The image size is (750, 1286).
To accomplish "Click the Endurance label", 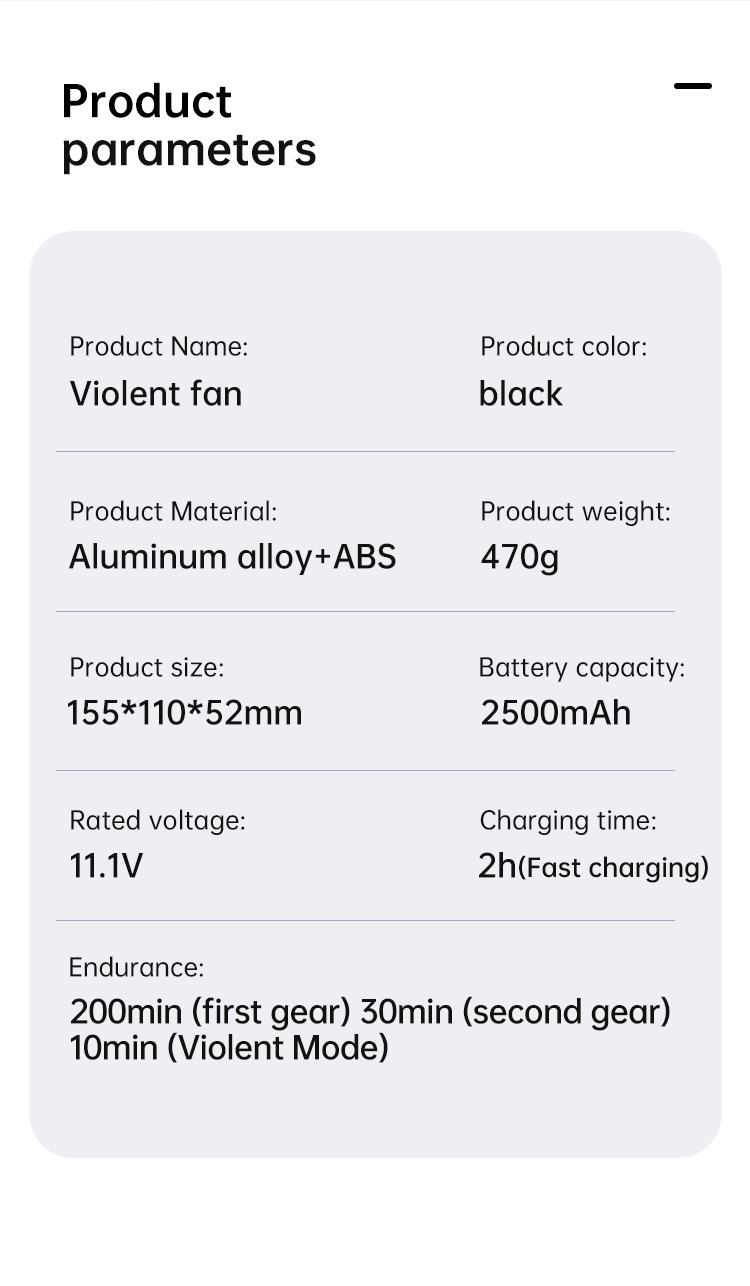I will point(136,967).
